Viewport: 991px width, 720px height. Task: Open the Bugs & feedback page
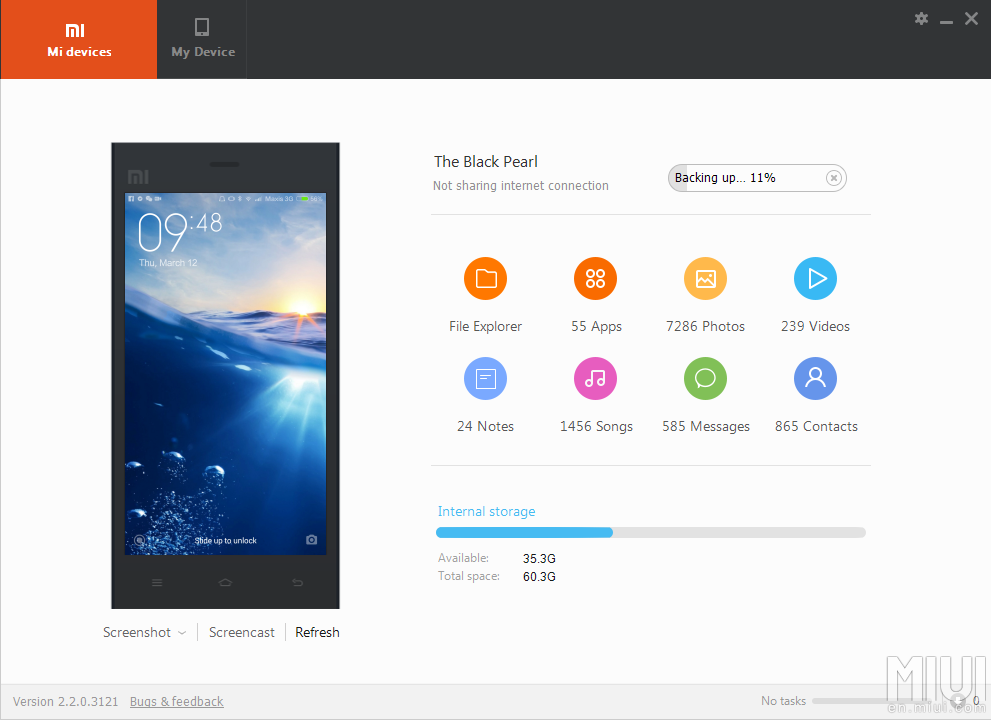(x=176, y=701)
